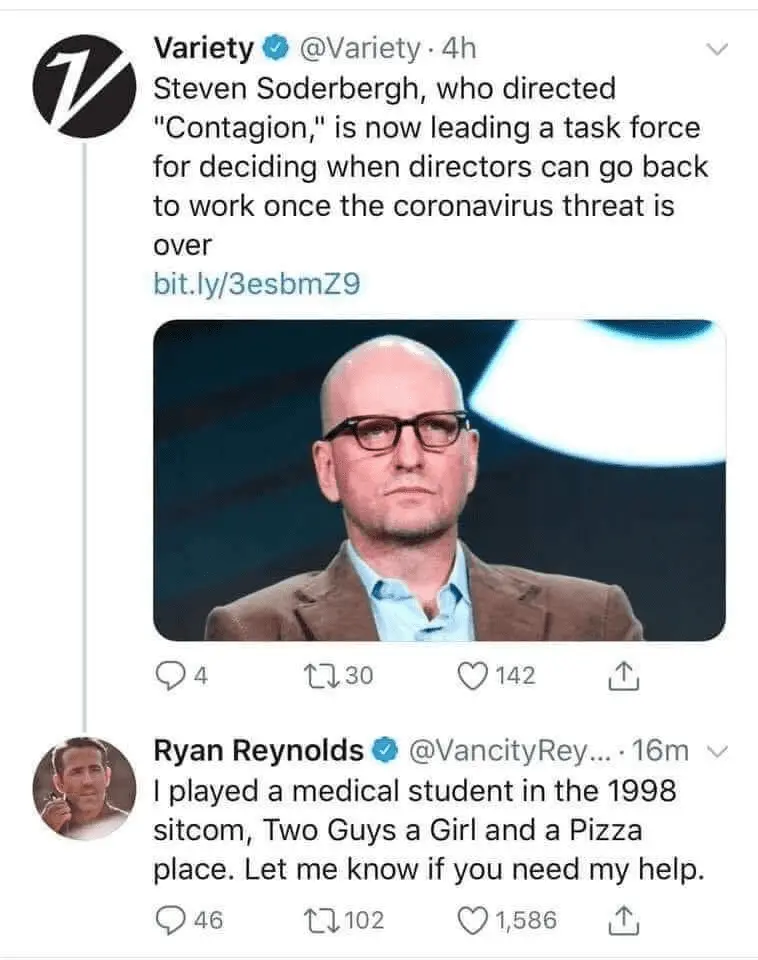Share the Variety tweet
Screen dimensions: 758x960
click(x=623, y=677)
